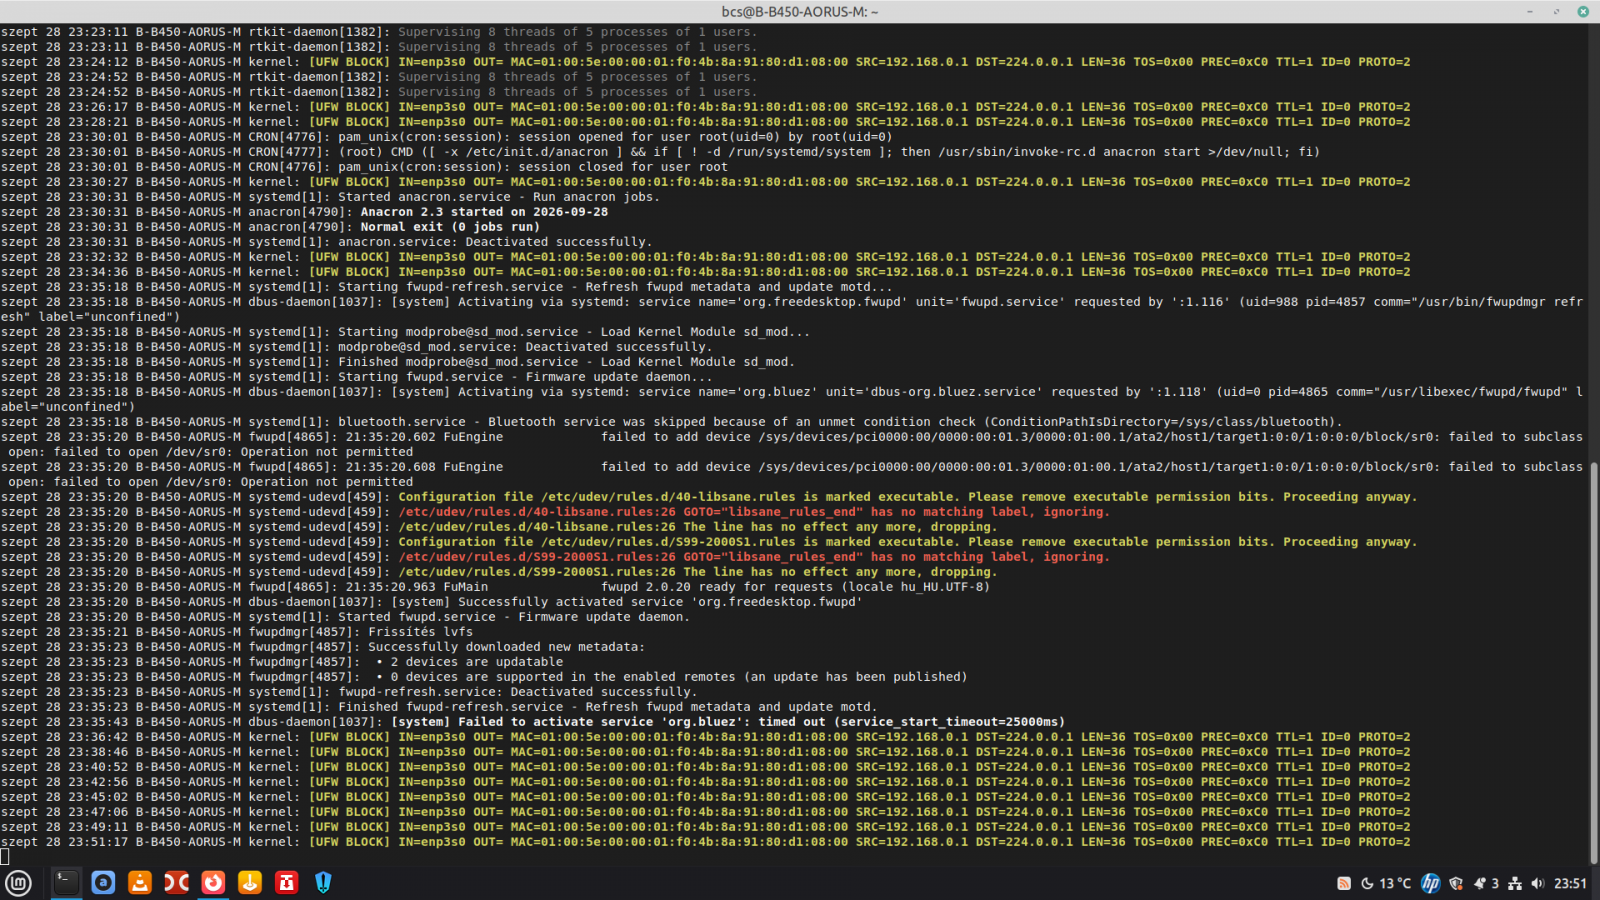Viewport: 1600px width, 900px height.
Task: Click the UFW BLOCK line at 23:45:02
Action: tap(705, 797)
